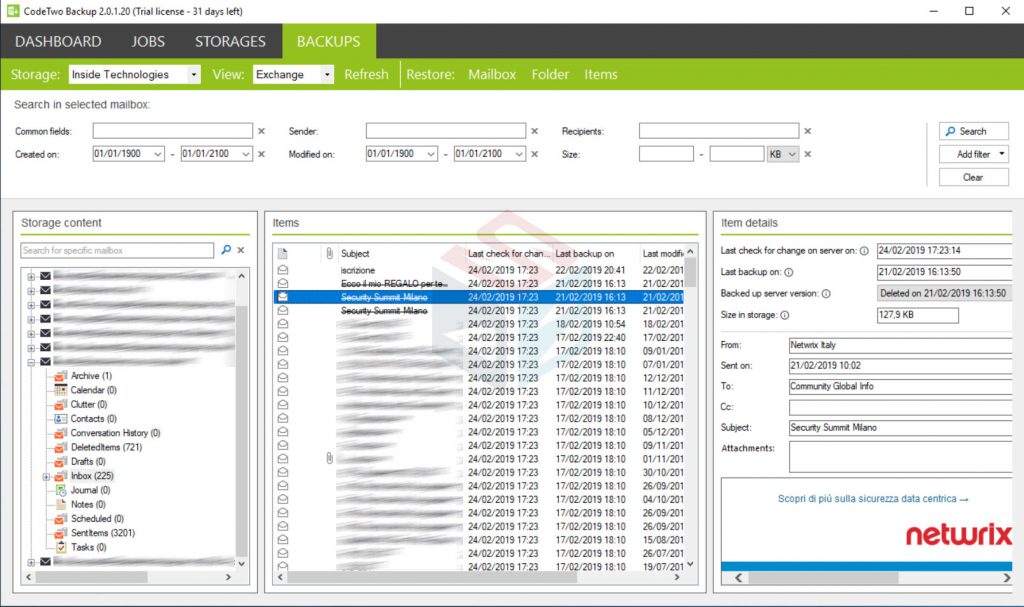Select the Calendar folder icon in tree
This screenshot has height=607, width=1024.
coord(60,390)
